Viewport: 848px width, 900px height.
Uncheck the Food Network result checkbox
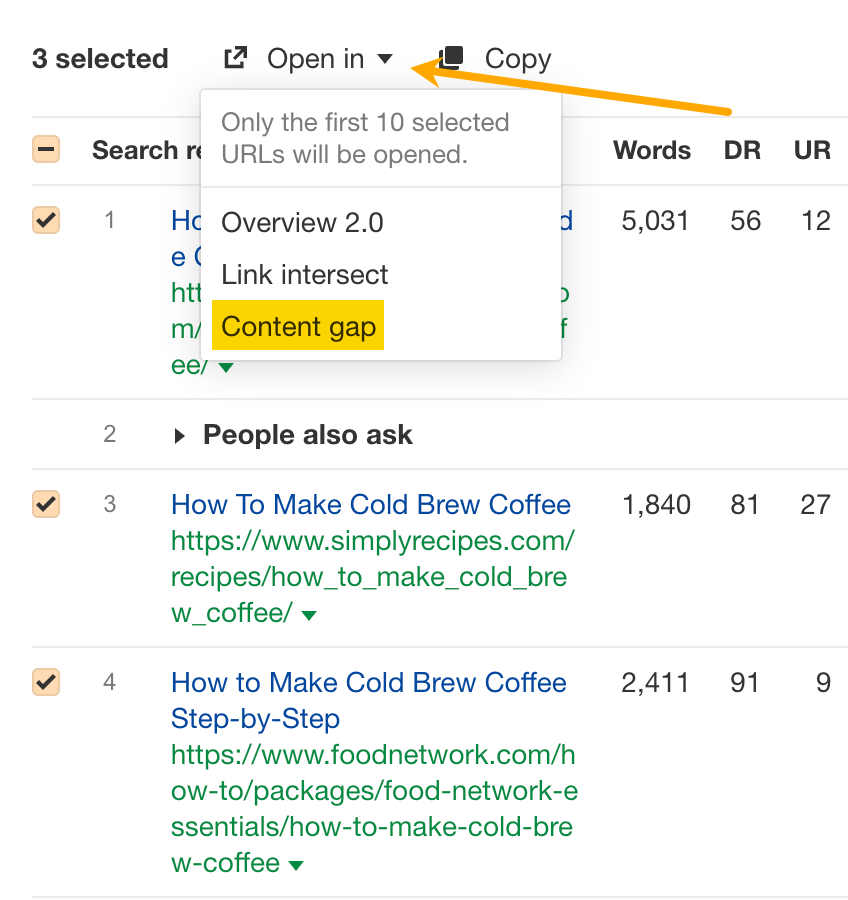(x=45, y=683)
